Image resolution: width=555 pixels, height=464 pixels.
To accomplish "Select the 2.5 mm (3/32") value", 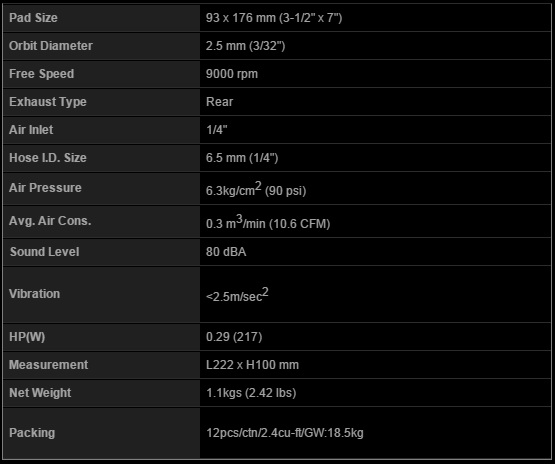I will [x=245, y=46].
